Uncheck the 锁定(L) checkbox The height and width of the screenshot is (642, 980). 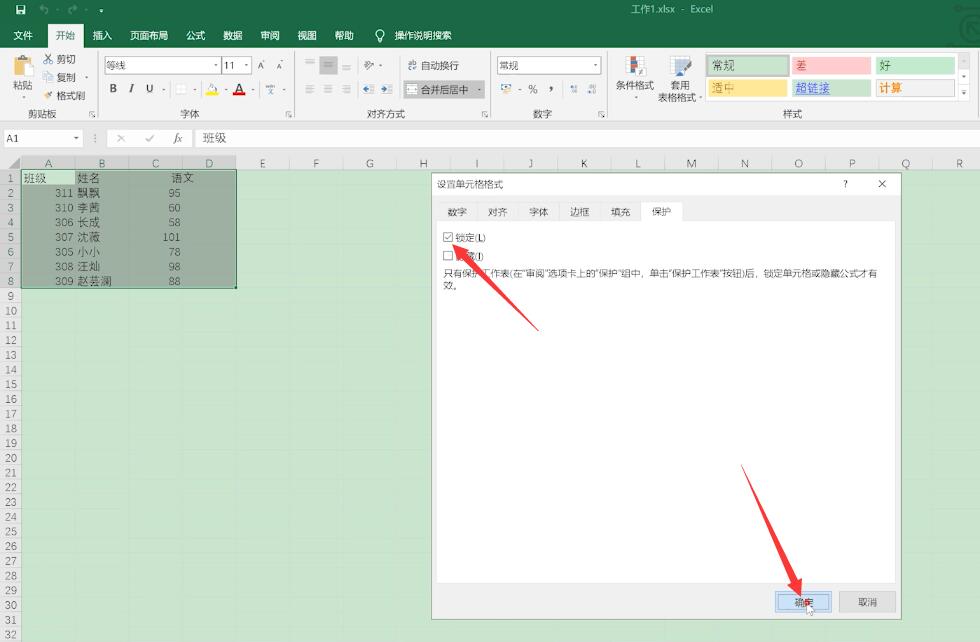click(x=448, y=237)
